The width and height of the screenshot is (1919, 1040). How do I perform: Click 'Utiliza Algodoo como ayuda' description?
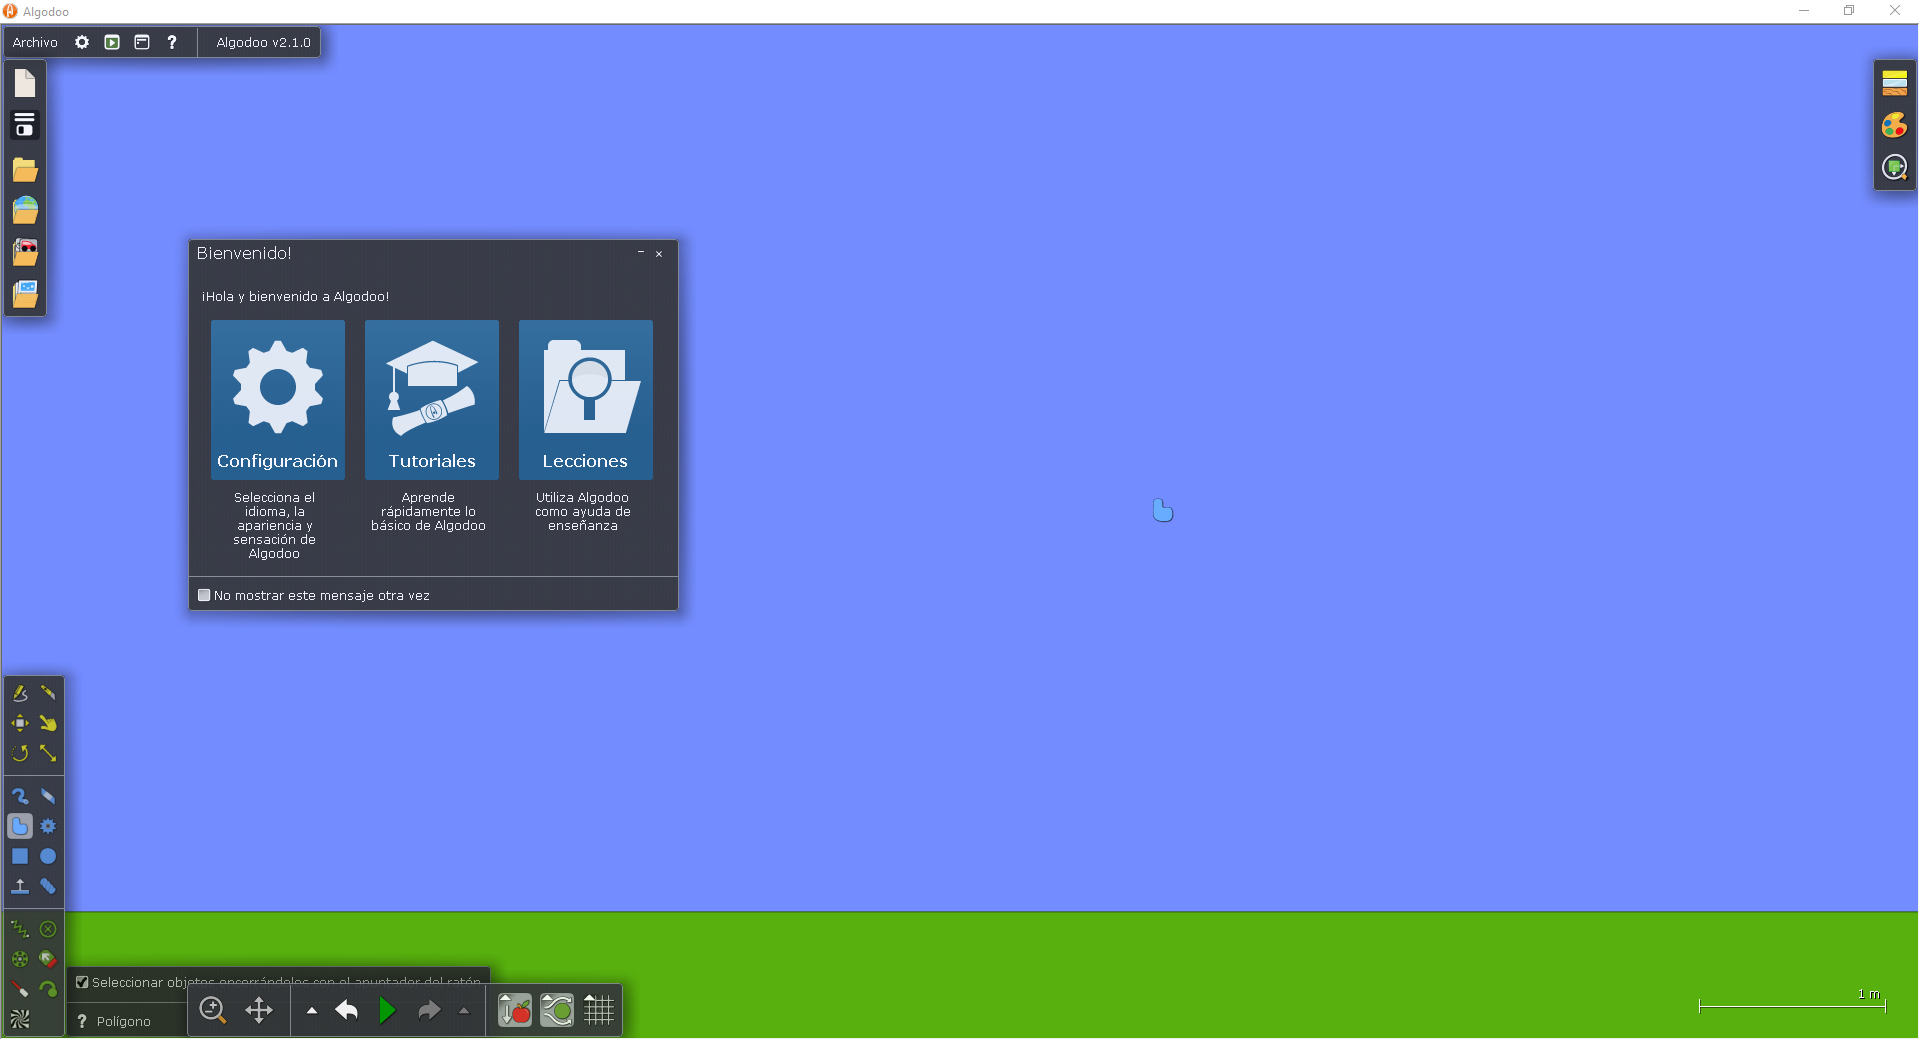[583, 511]
